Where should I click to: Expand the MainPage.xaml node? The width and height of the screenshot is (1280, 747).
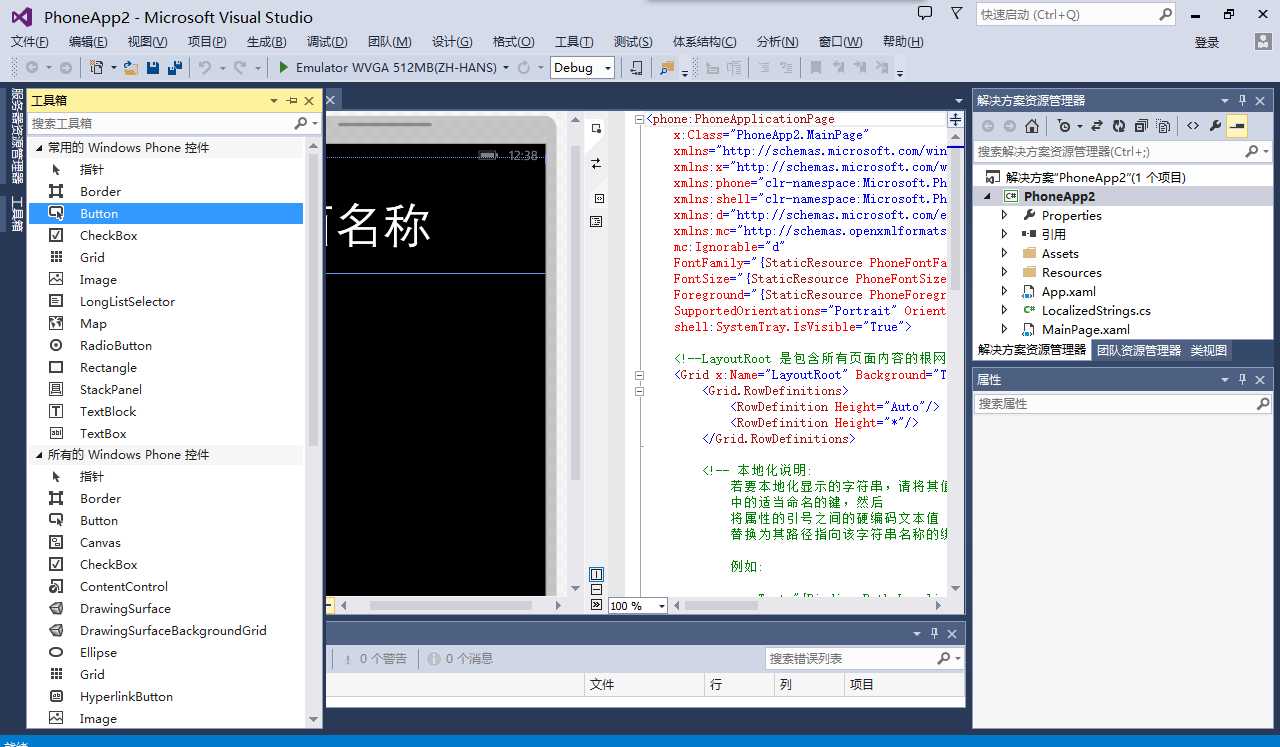click(x=1005, y=329)
